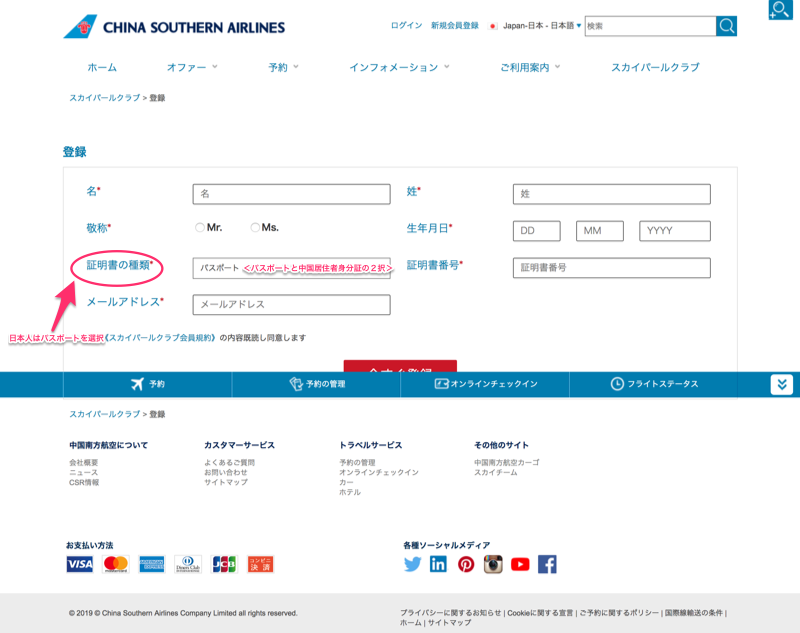Image resolution: width=800 pixels, height=633 pixels.
Task: Expand the 予約 navigation menu
Action: (x=283, y=67)
